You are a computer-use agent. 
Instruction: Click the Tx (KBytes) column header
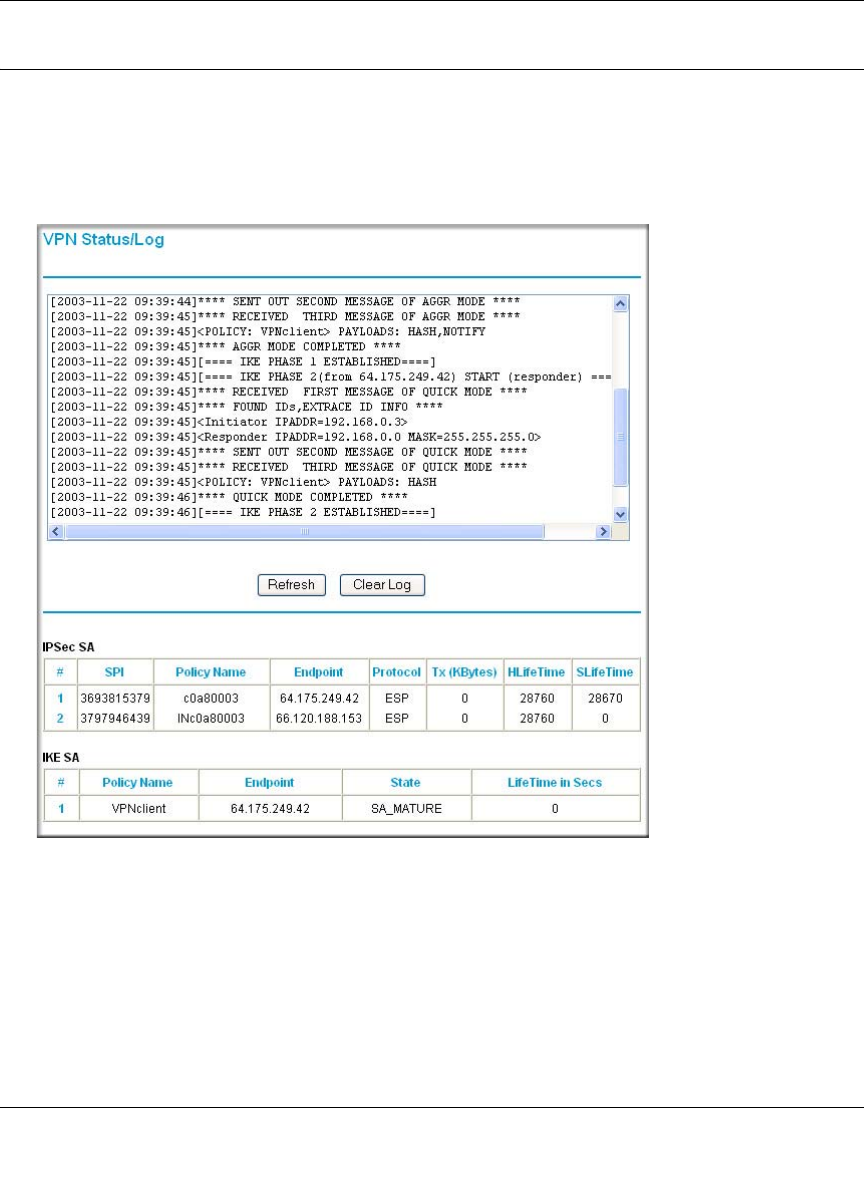point(464,672)
